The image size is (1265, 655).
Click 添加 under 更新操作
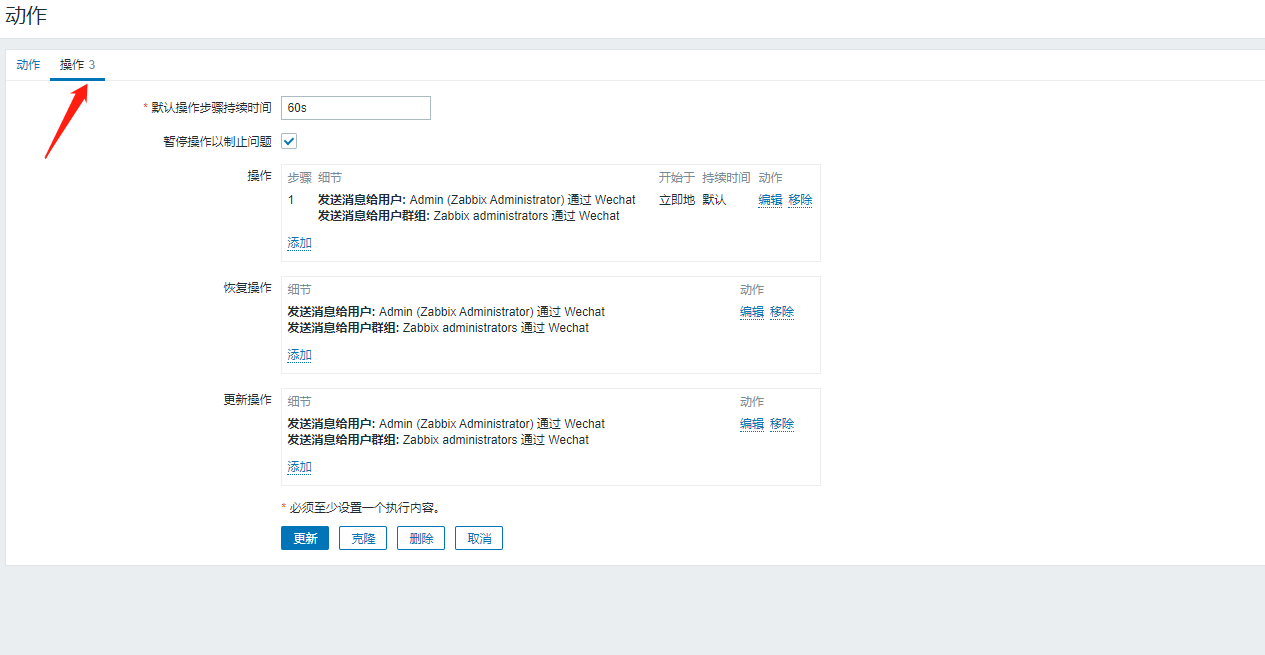(x=299, y=467)
